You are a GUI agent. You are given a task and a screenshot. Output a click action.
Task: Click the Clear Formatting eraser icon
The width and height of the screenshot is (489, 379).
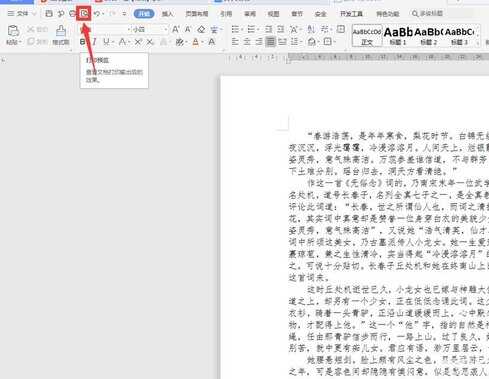click(201, 30)
